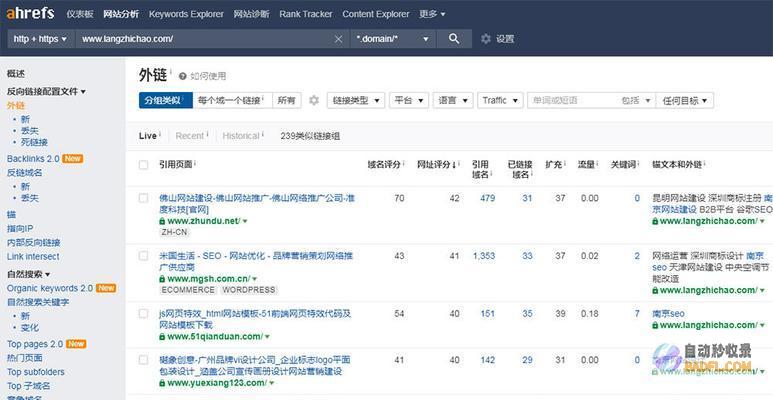This screenshot has height=400, width=773.
Task: Open the 更多 menu dropdown
Action: 432,14
